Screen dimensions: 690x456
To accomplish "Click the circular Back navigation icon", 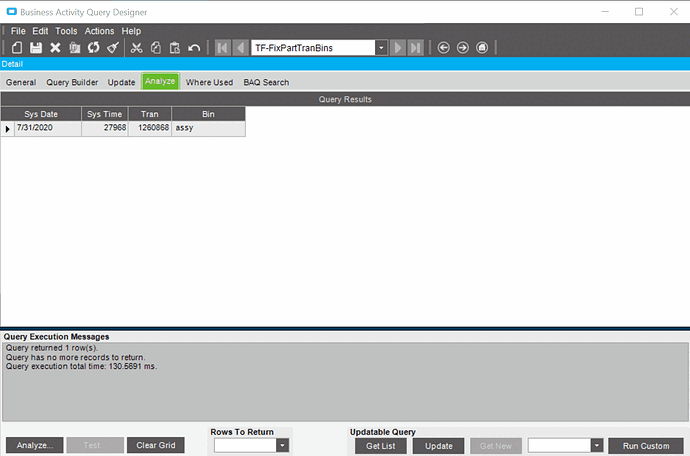I will [x=444, y=48].
